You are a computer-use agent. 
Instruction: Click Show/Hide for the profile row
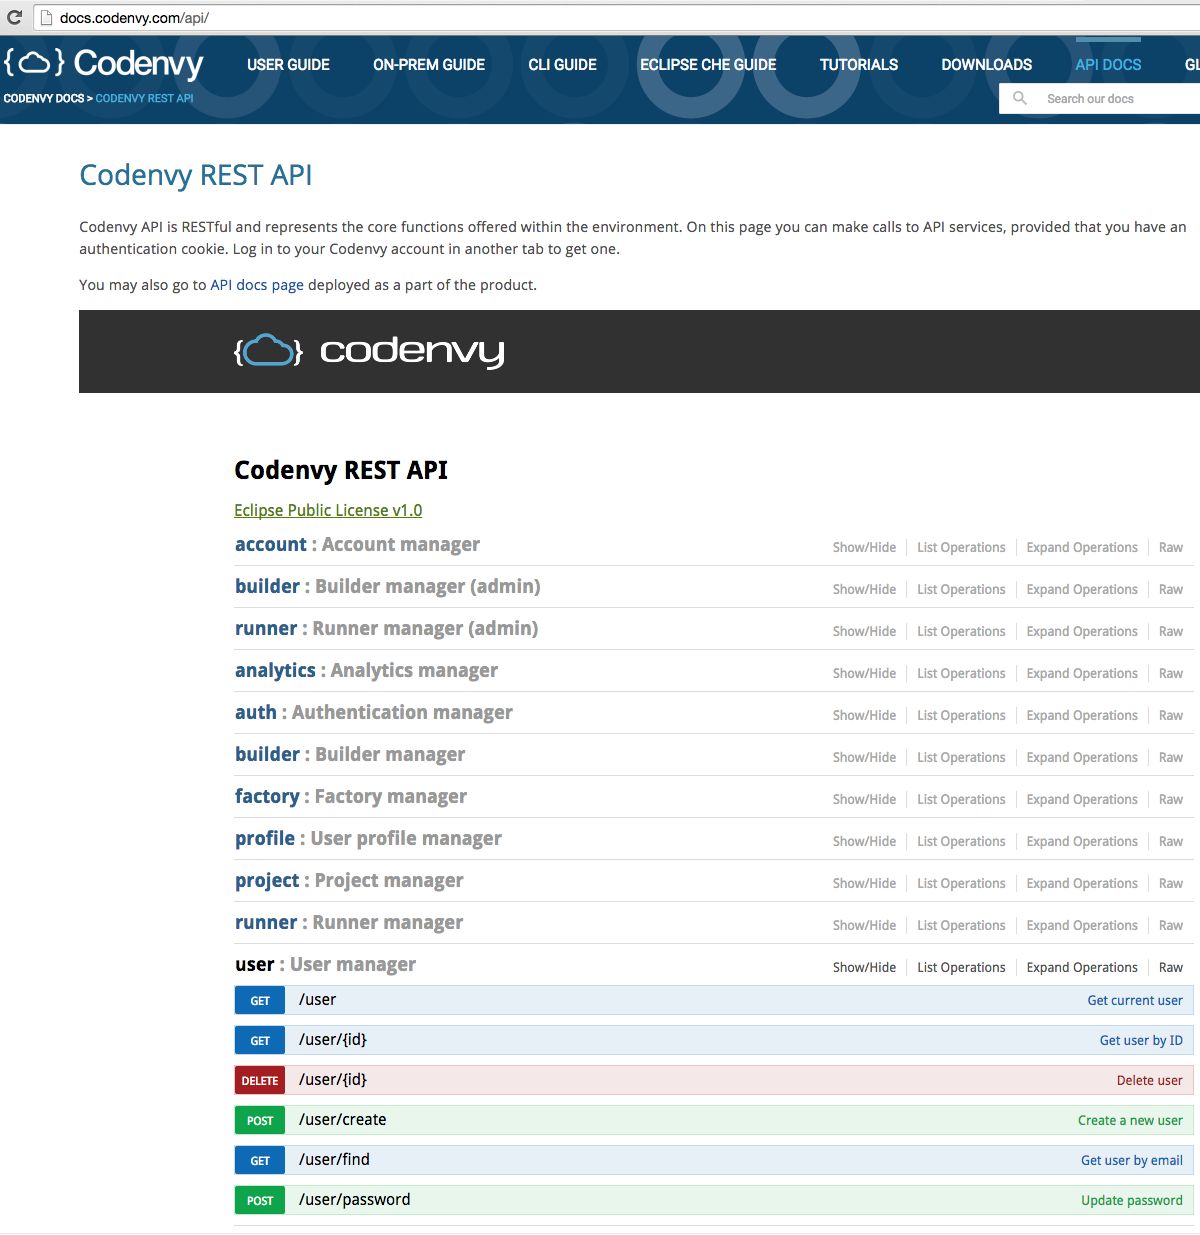864,841
